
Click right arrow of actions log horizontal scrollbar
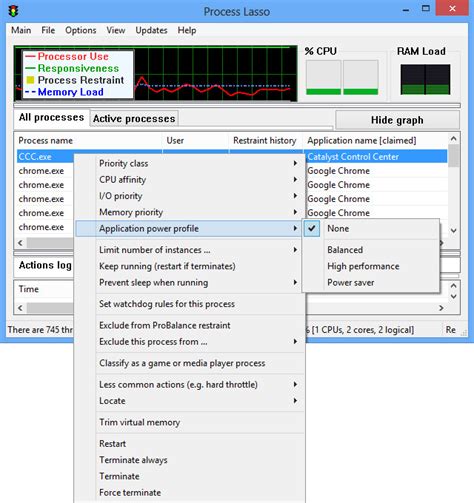coord(441,308)
